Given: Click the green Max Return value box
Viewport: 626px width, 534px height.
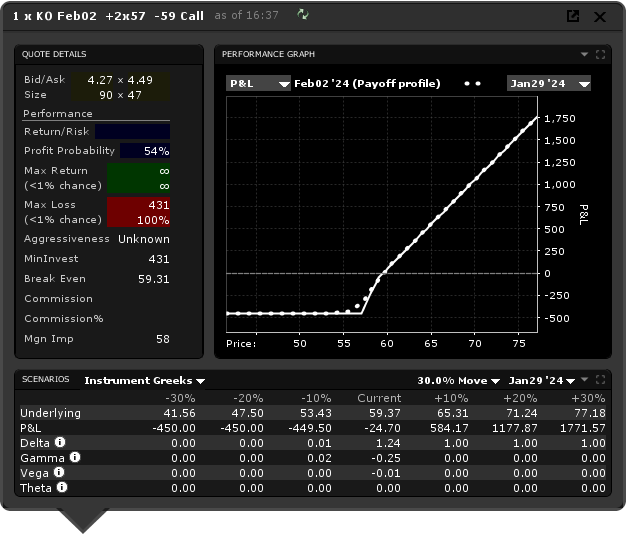Looking at the screenshot, I should tap(138, 179).
